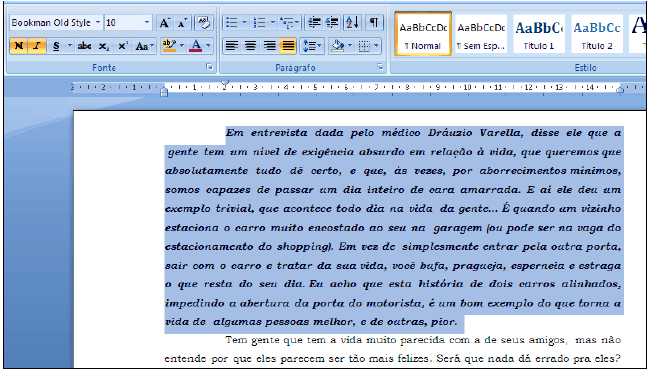Click the left indent marker on ruler
Image resolution: width=650 pixels, height=374 pixels.
(164, 92)
